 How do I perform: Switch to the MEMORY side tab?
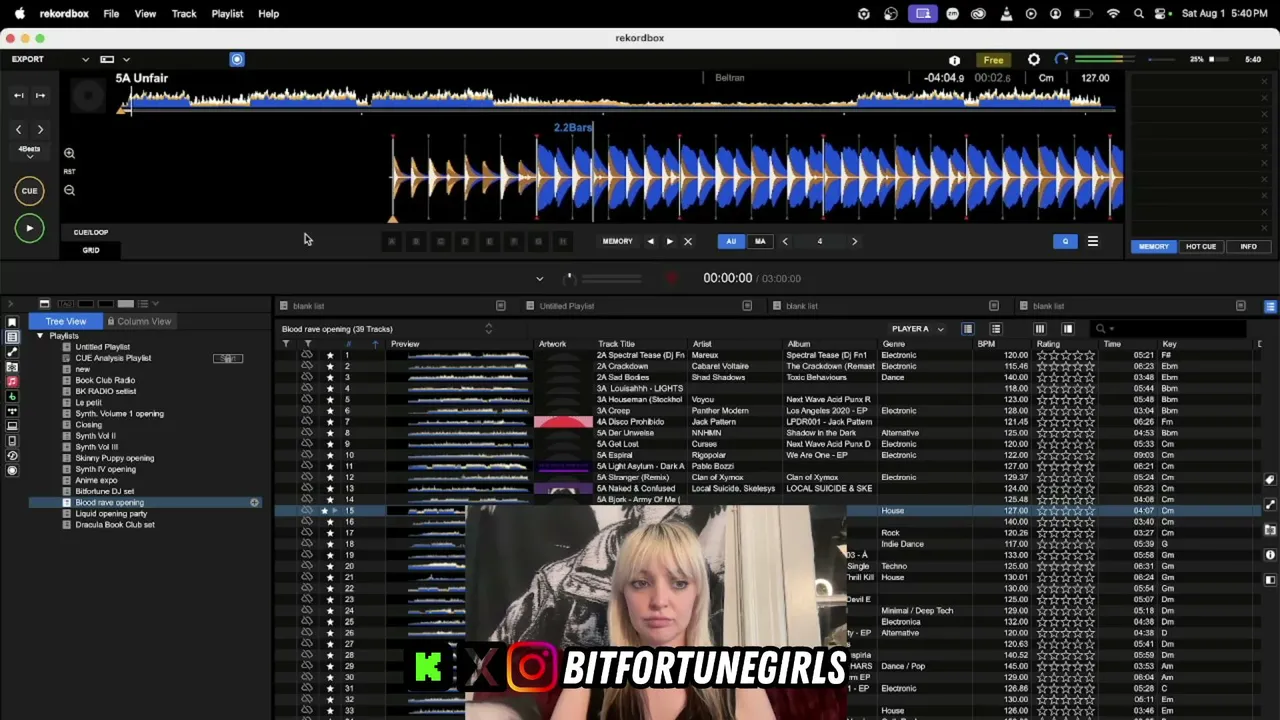coord(1153,246)
